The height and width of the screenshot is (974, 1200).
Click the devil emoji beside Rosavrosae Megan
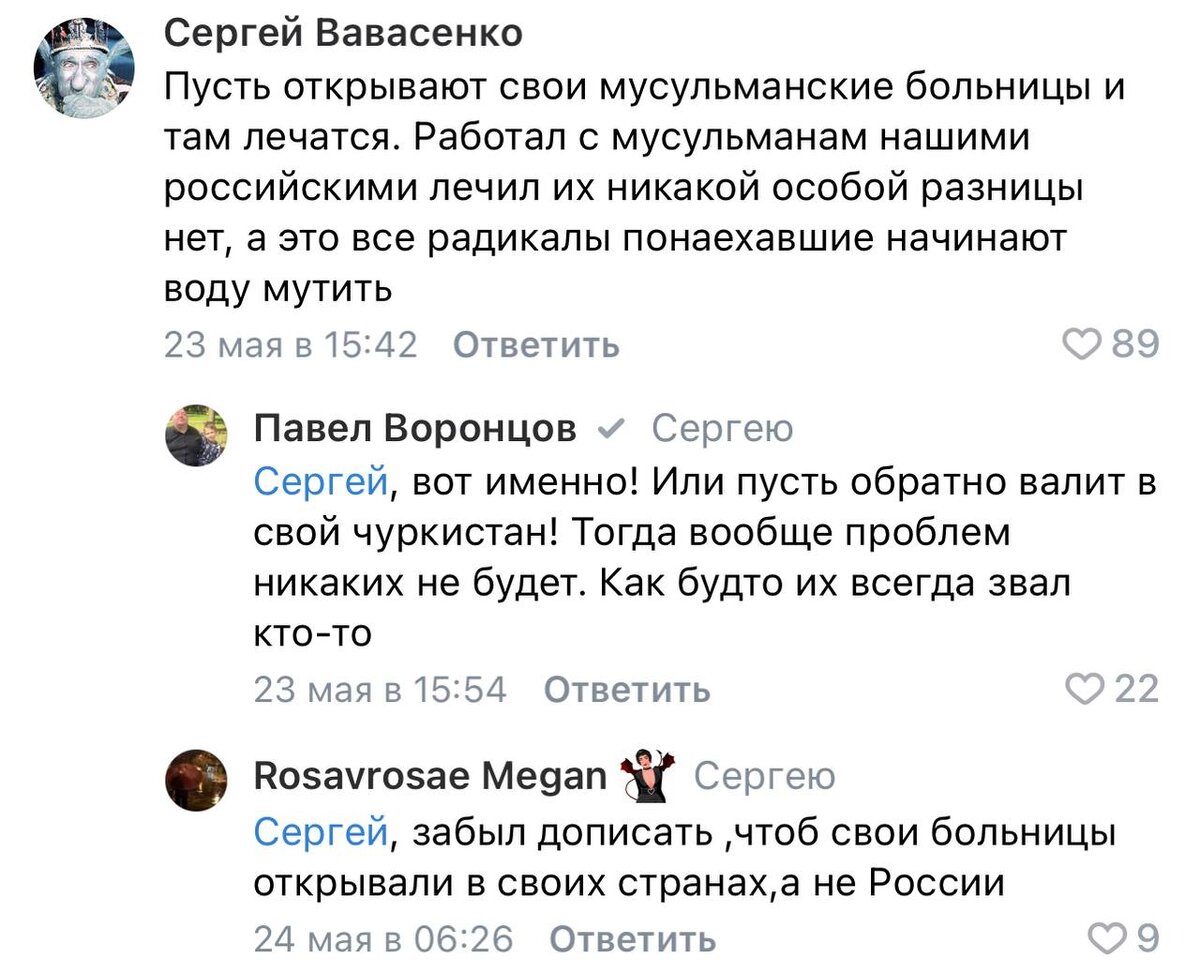(x=646, y=776)
